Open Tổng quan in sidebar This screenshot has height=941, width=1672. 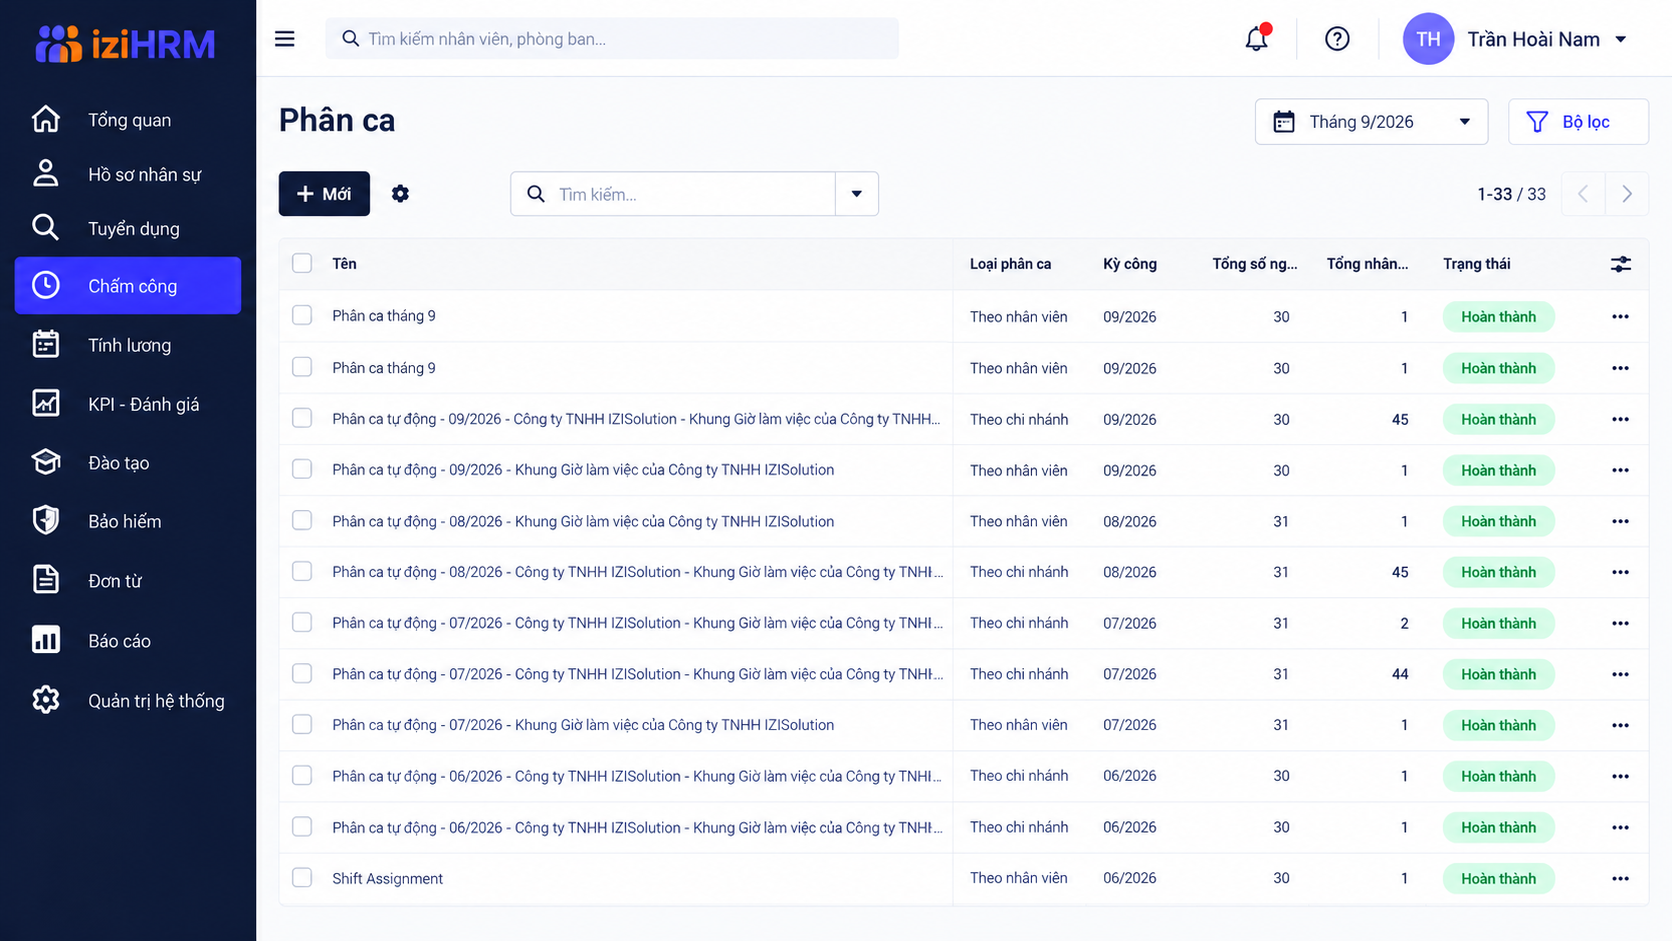[128, 120]
